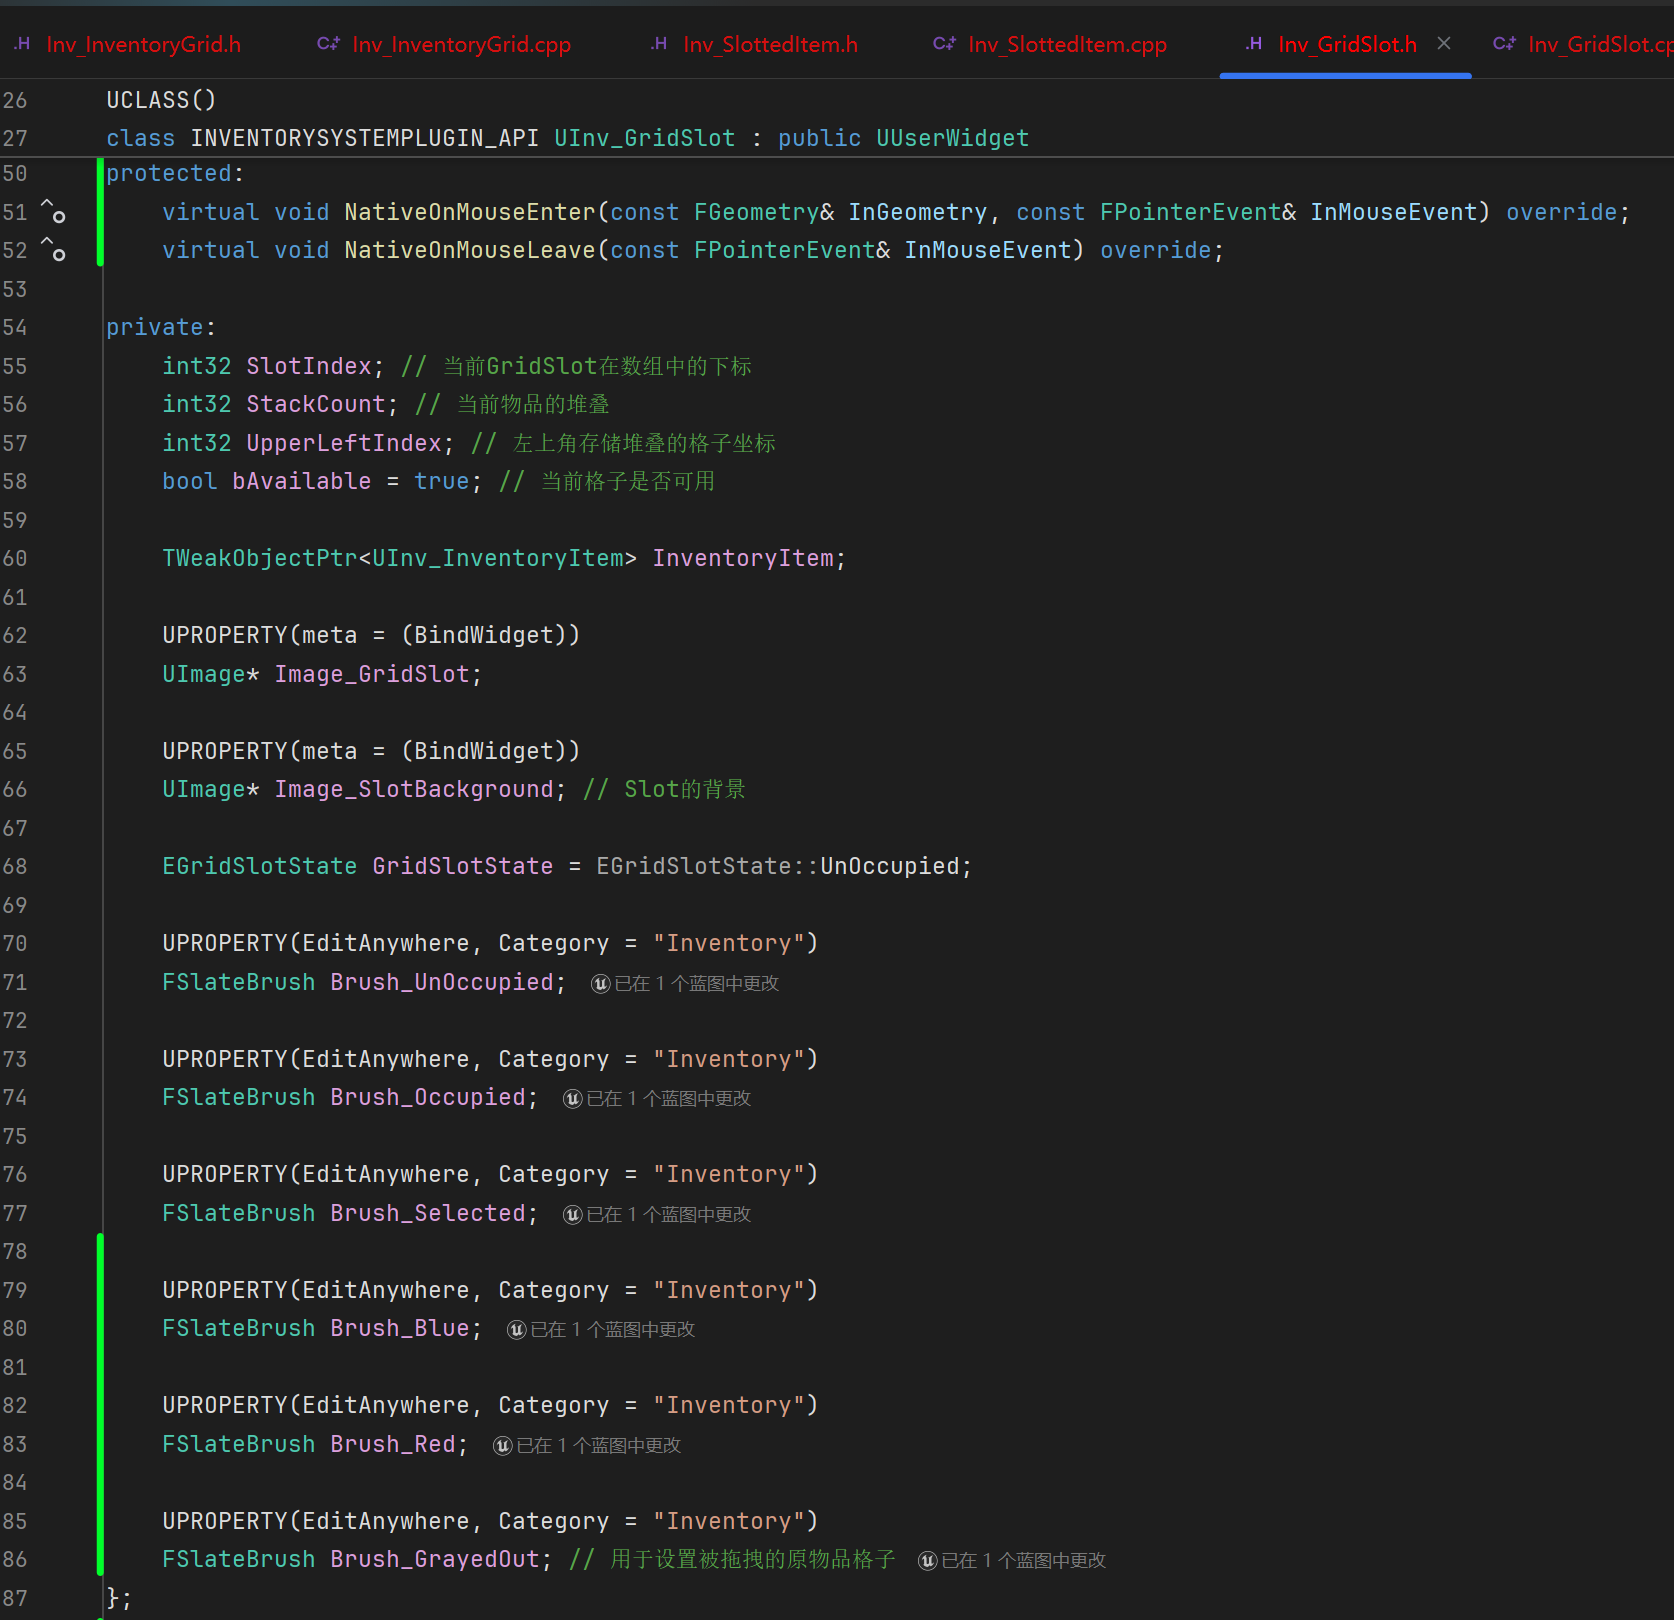The width and height of the screenshot is (1674, 1620).
Task: Click the comment after bAvailable on line 58
Action: pyautogui.click(x=607, y=481)
